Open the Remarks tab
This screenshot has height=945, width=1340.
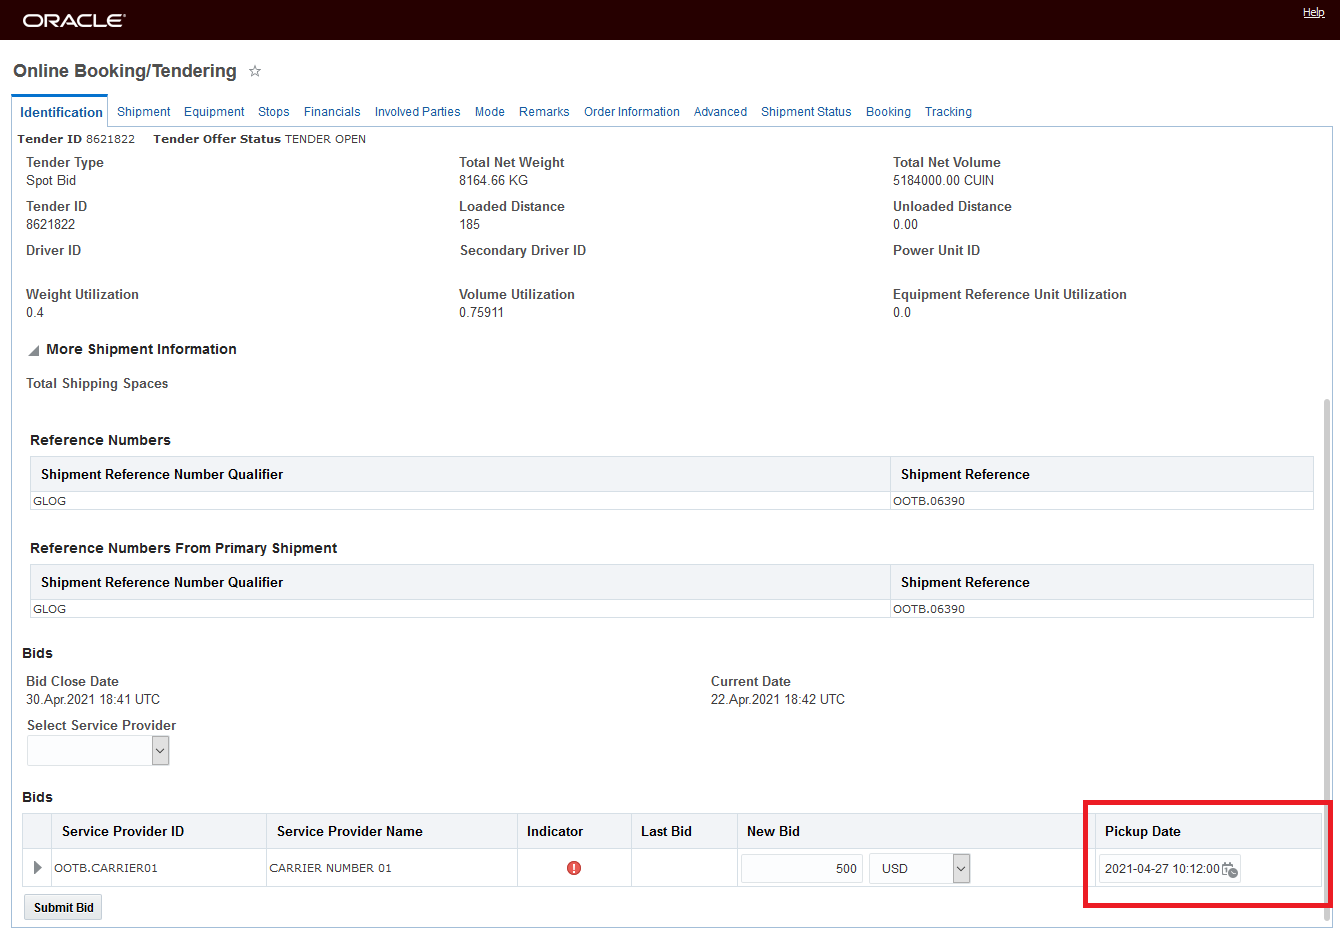544,112
